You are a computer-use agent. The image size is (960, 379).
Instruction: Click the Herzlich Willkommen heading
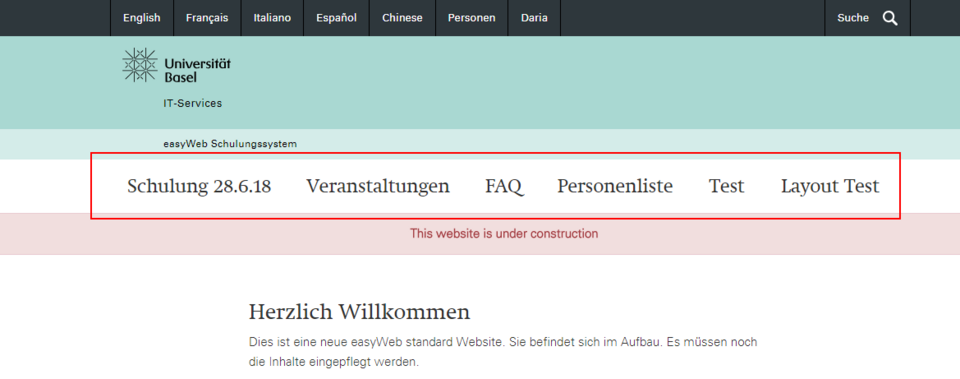(x=359, y=312)
